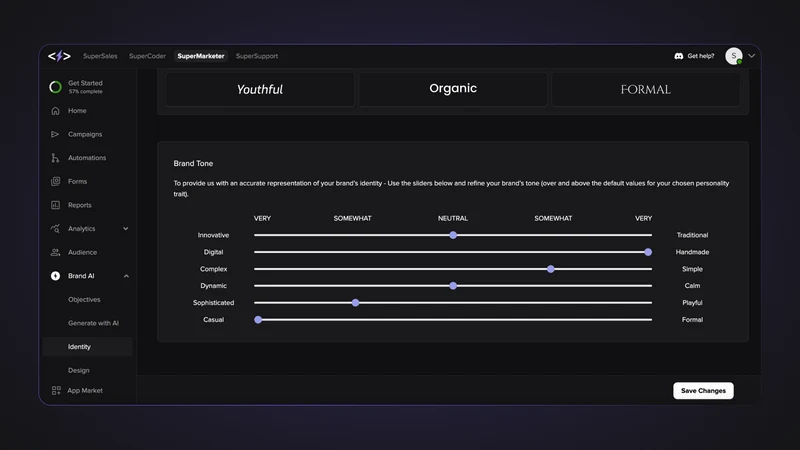This screenshot has height=450, width=800.
Task: Click the Analytics icon
Action: pyautogui.click(x=55, y=229)
